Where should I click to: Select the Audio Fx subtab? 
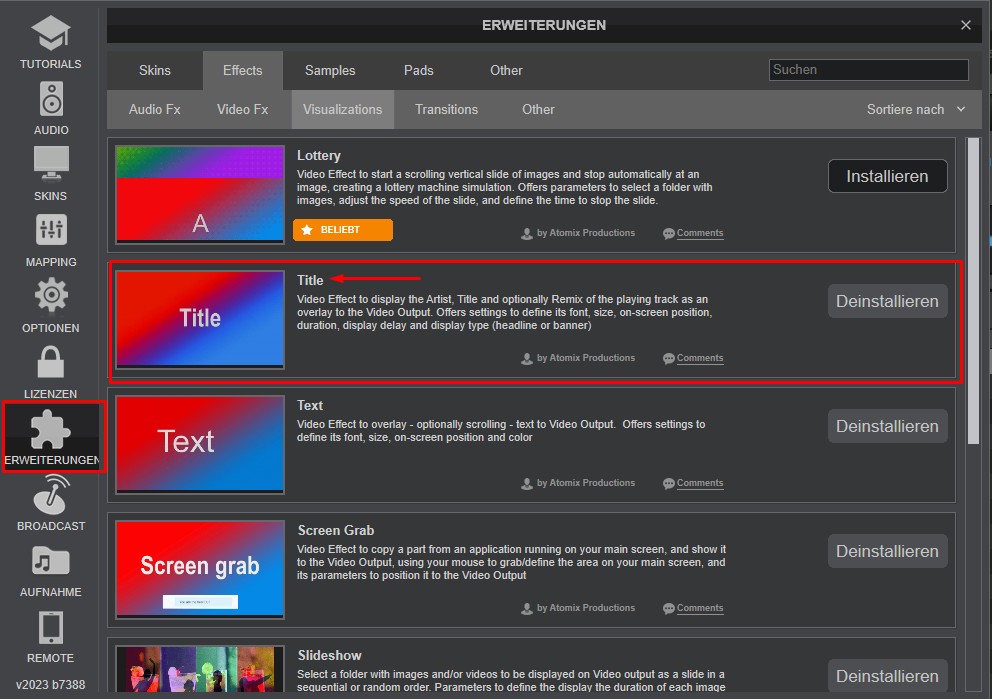pyautogui.click(x=155, y=110)
